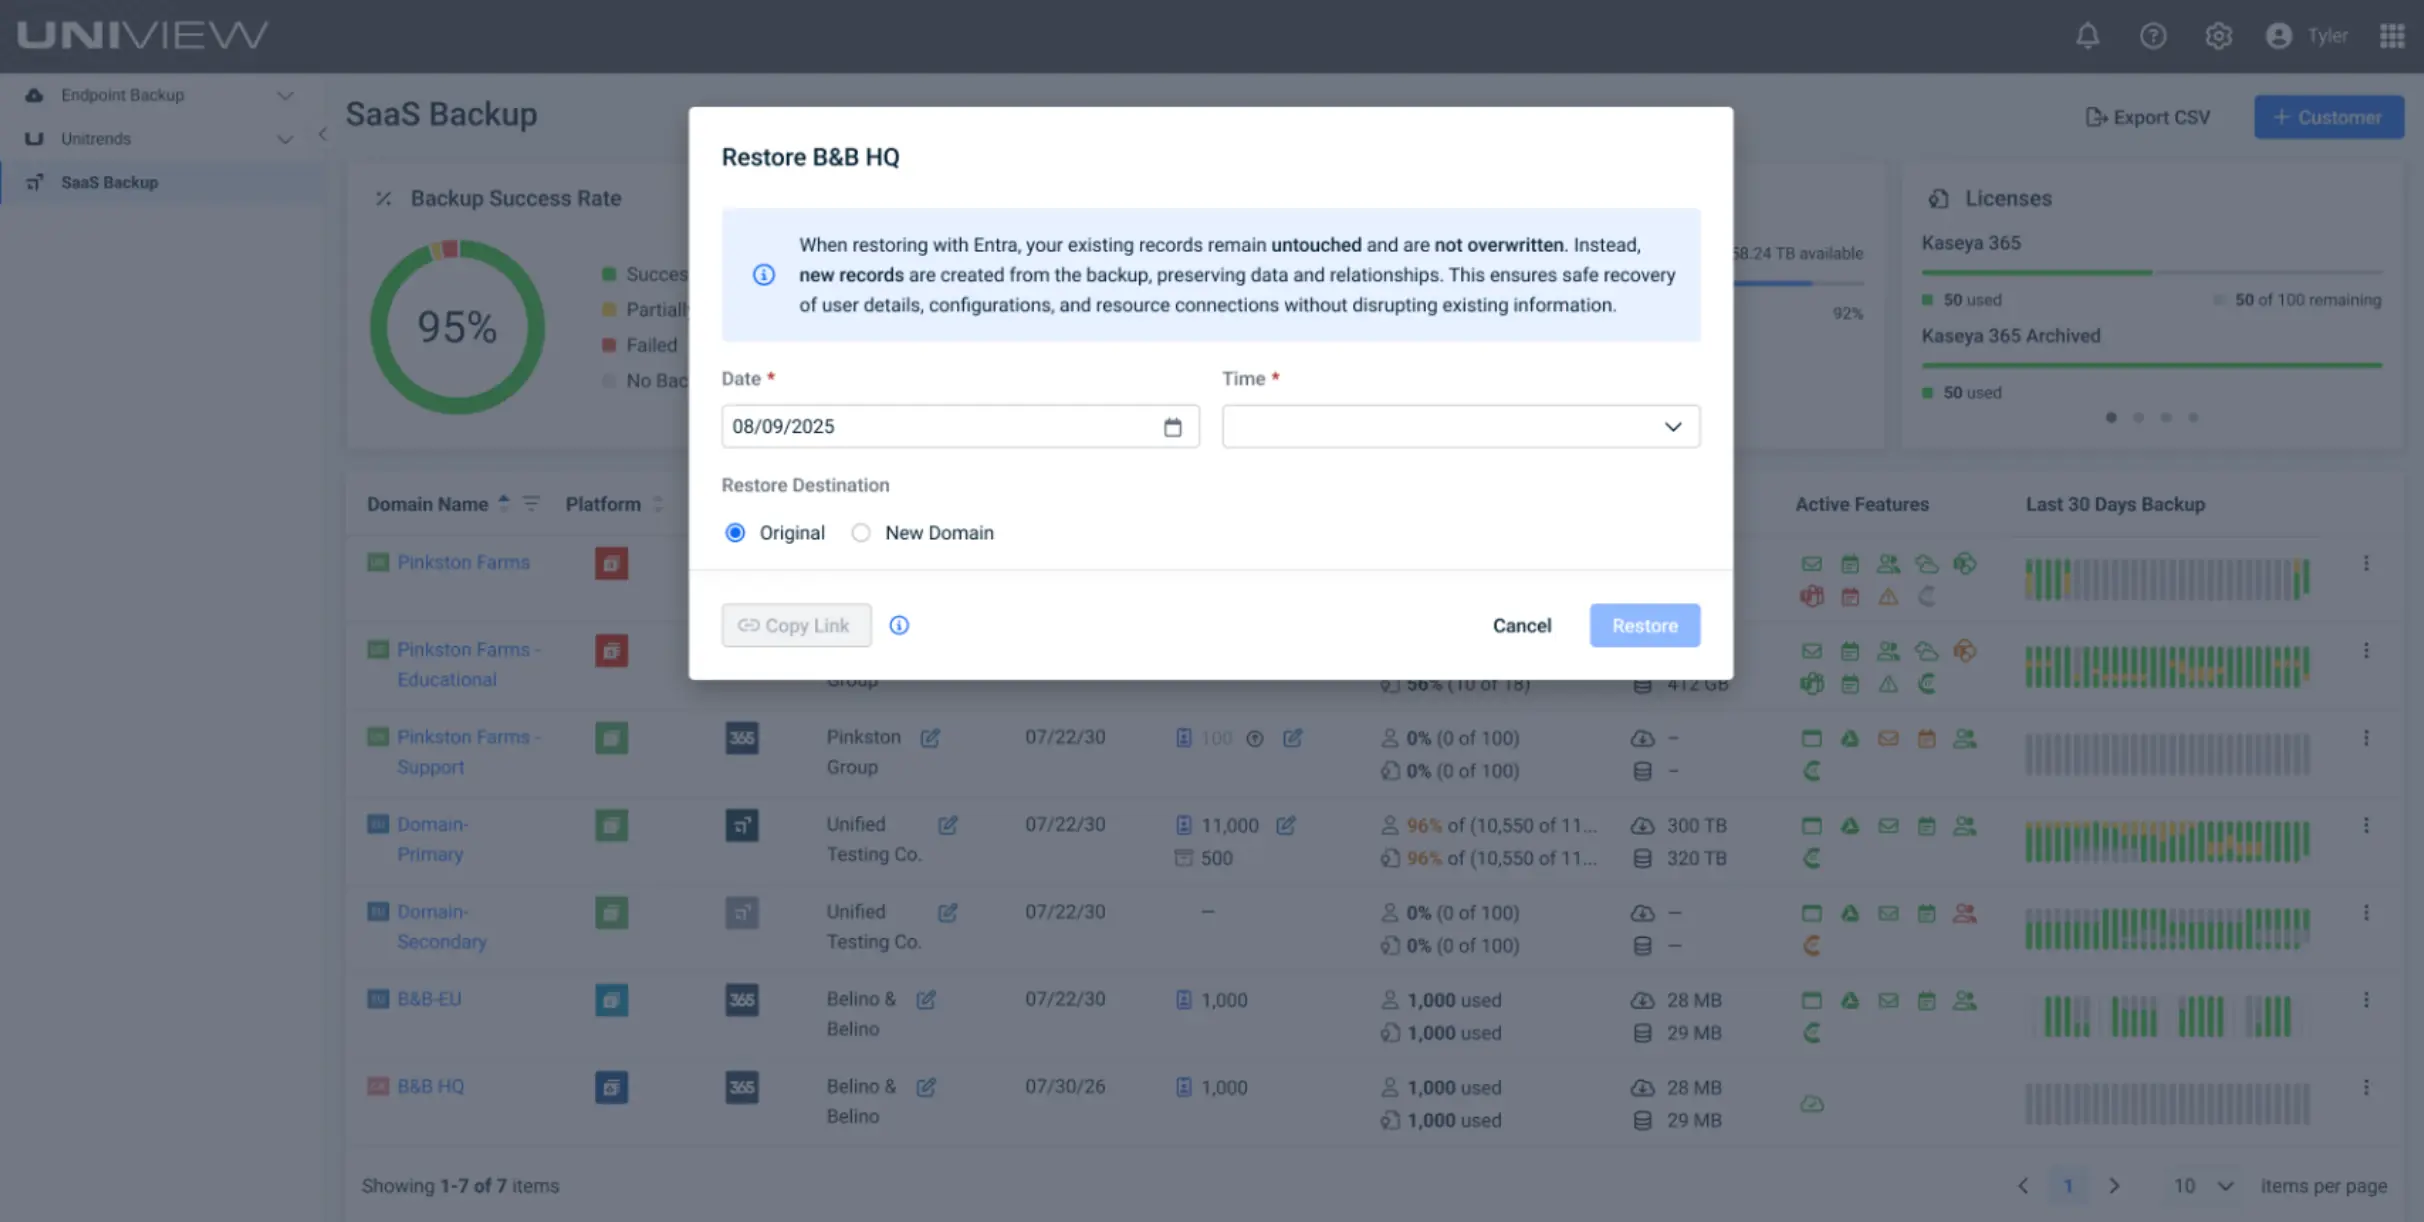This screenshot has width=2424, height=1222.
Task: Edit customer Pinkston Group in Support row
Action: [930, 738]
